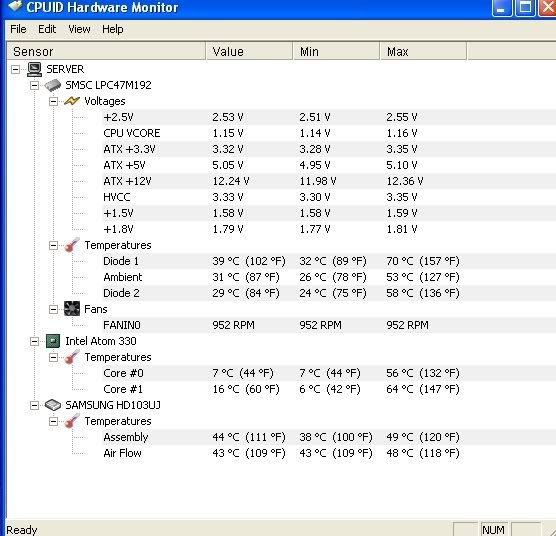Viewport: 556px width, 536px height.
Task: Click the SMSC LPC47M192 chip icon
Action: [x=52, y=85]
